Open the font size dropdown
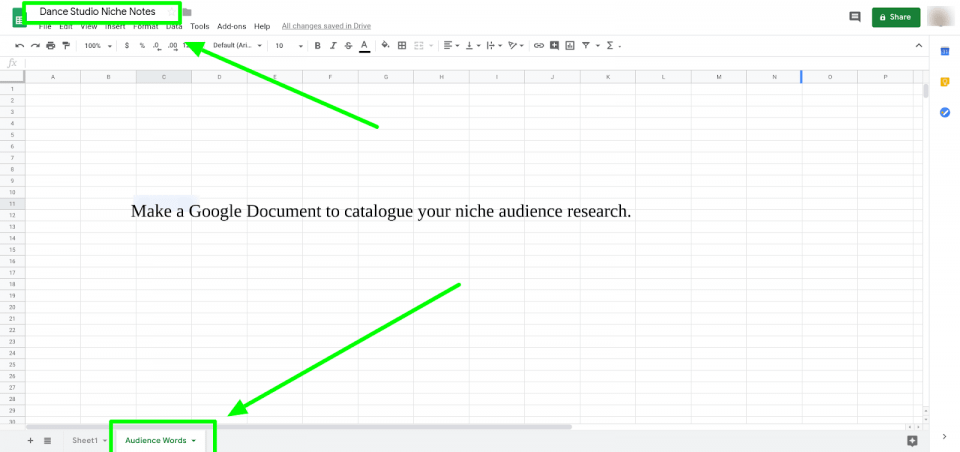 287,46
